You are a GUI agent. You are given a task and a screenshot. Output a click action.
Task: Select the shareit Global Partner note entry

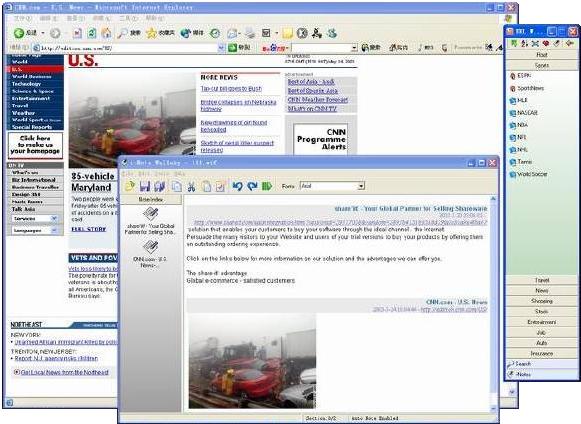150,221
